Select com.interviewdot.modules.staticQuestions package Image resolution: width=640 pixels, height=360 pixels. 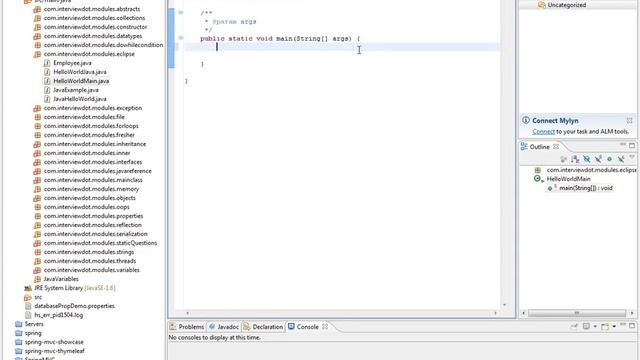(x=100, y=243)
